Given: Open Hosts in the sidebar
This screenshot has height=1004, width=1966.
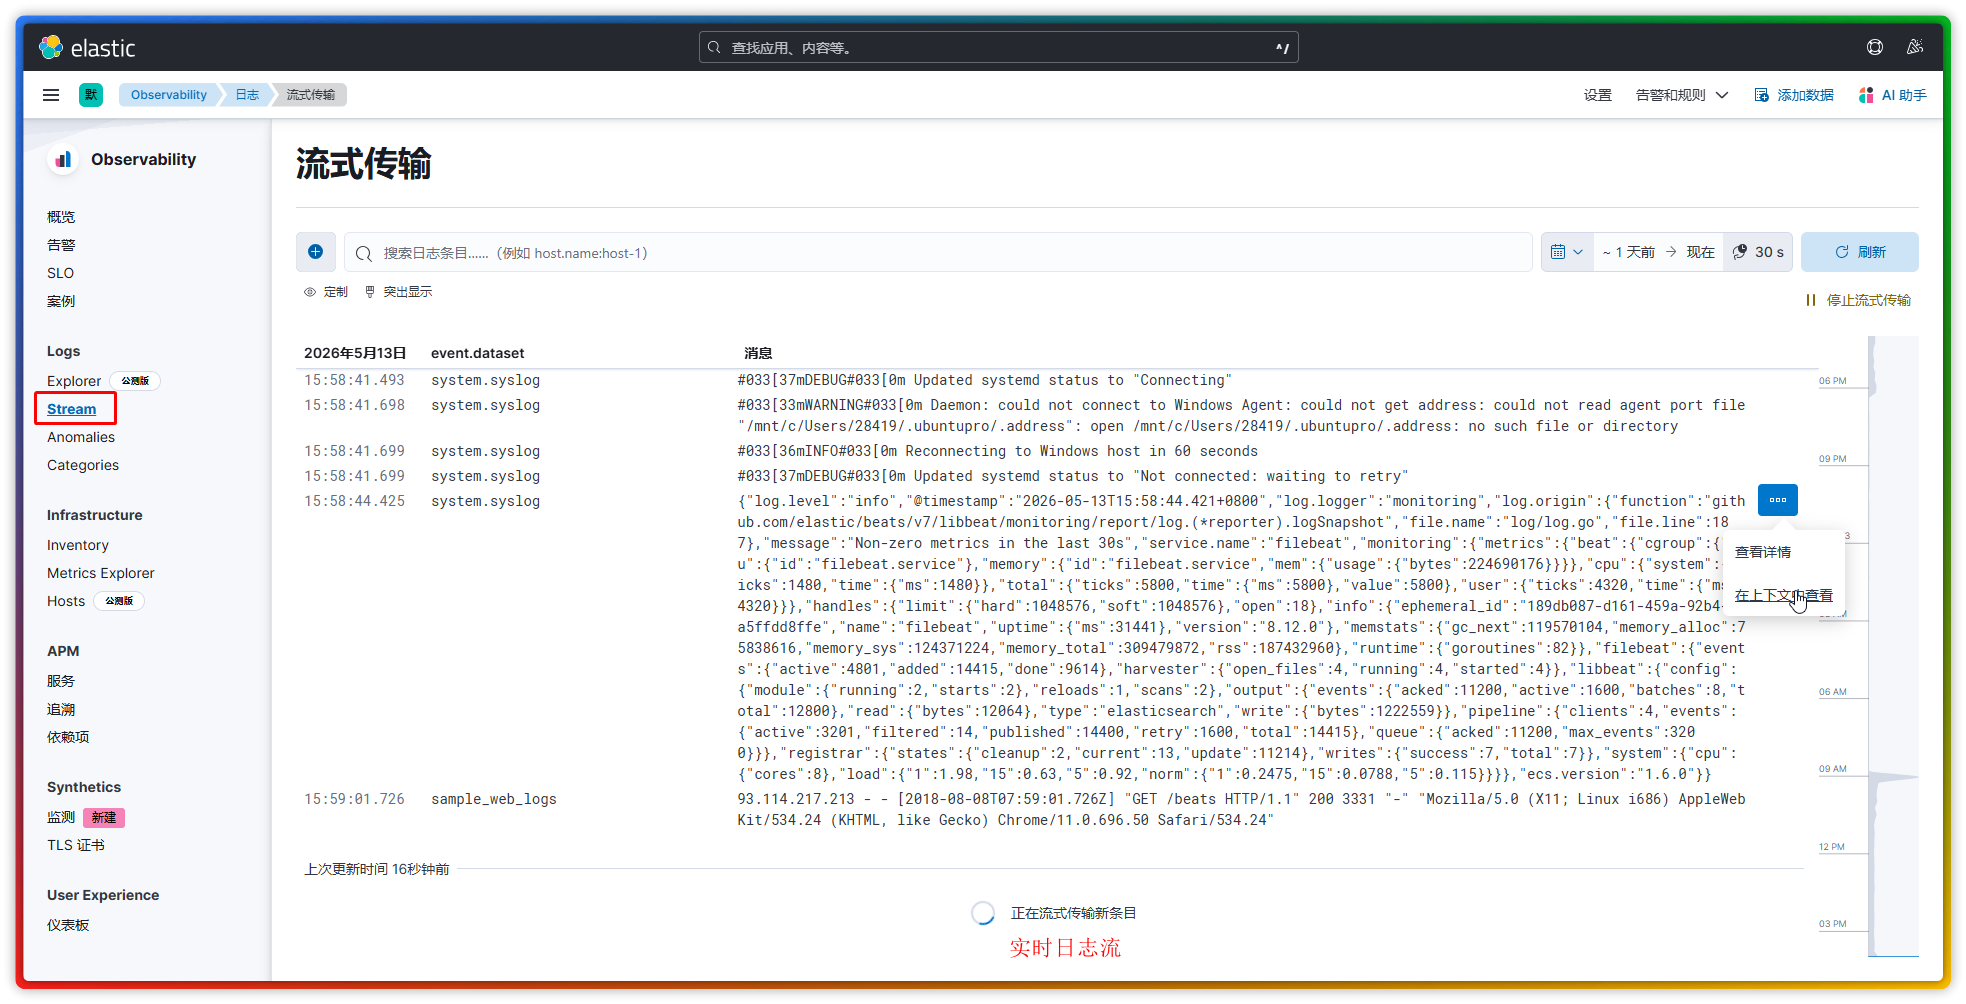Looking at the screenshot, I should tap(66, 601).
